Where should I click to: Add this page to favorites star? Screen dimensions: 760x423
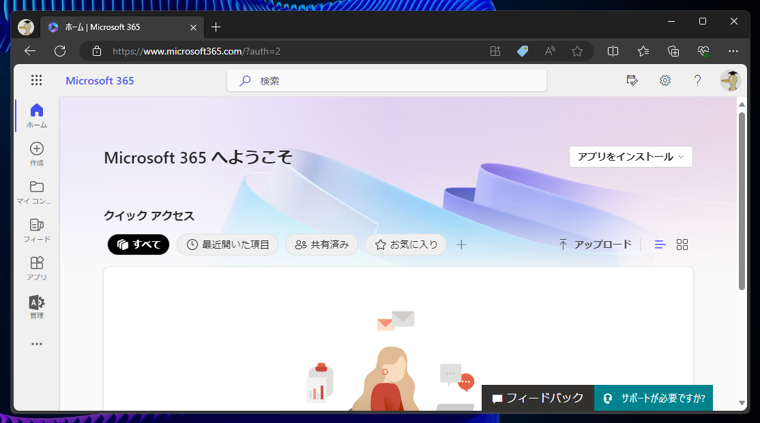577,51
